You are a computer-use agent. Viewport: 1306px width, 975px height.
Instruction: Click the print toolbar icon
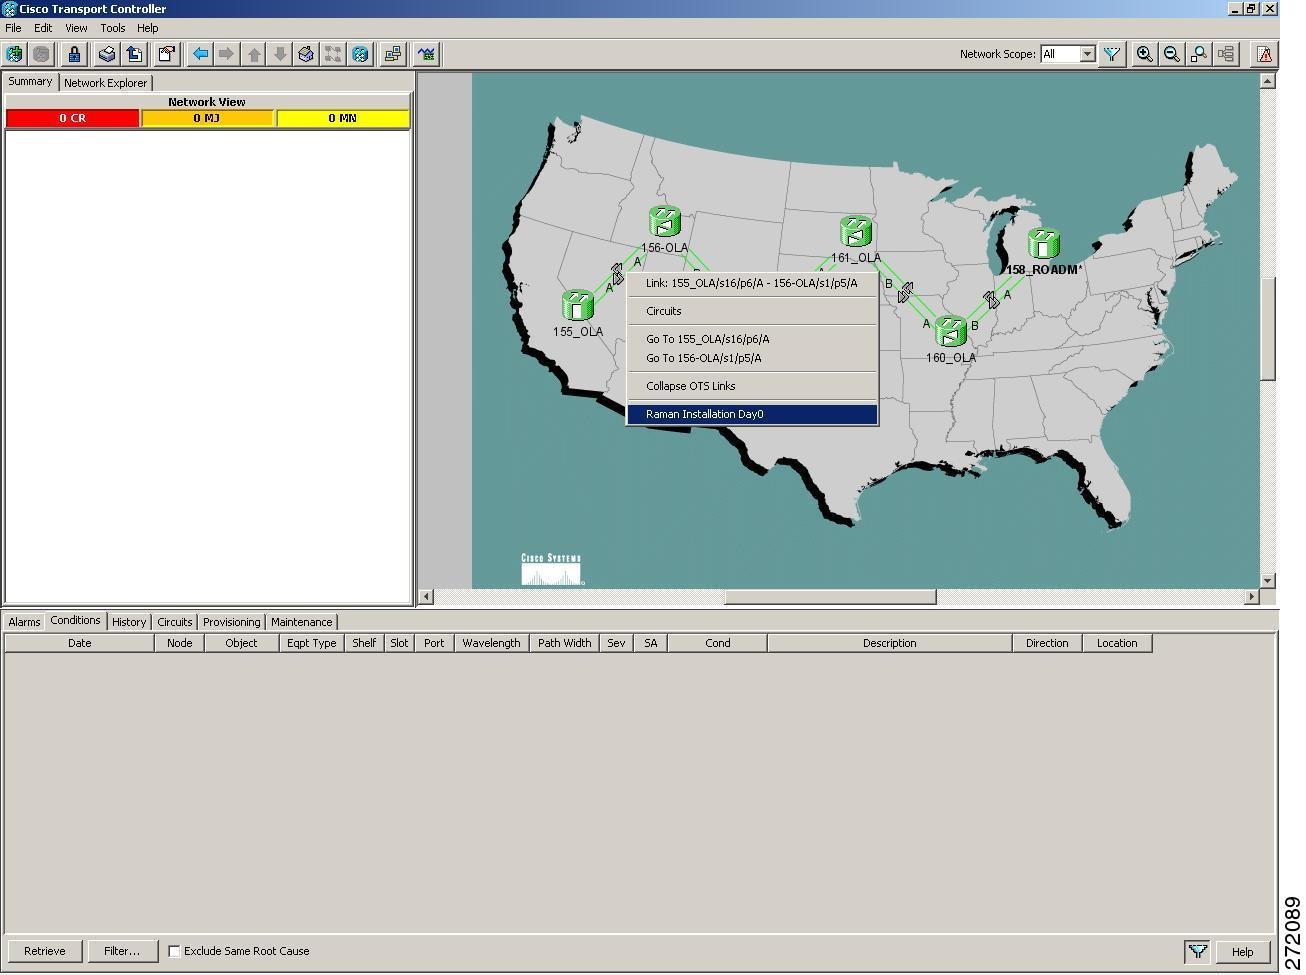click(x=107, y=54)
